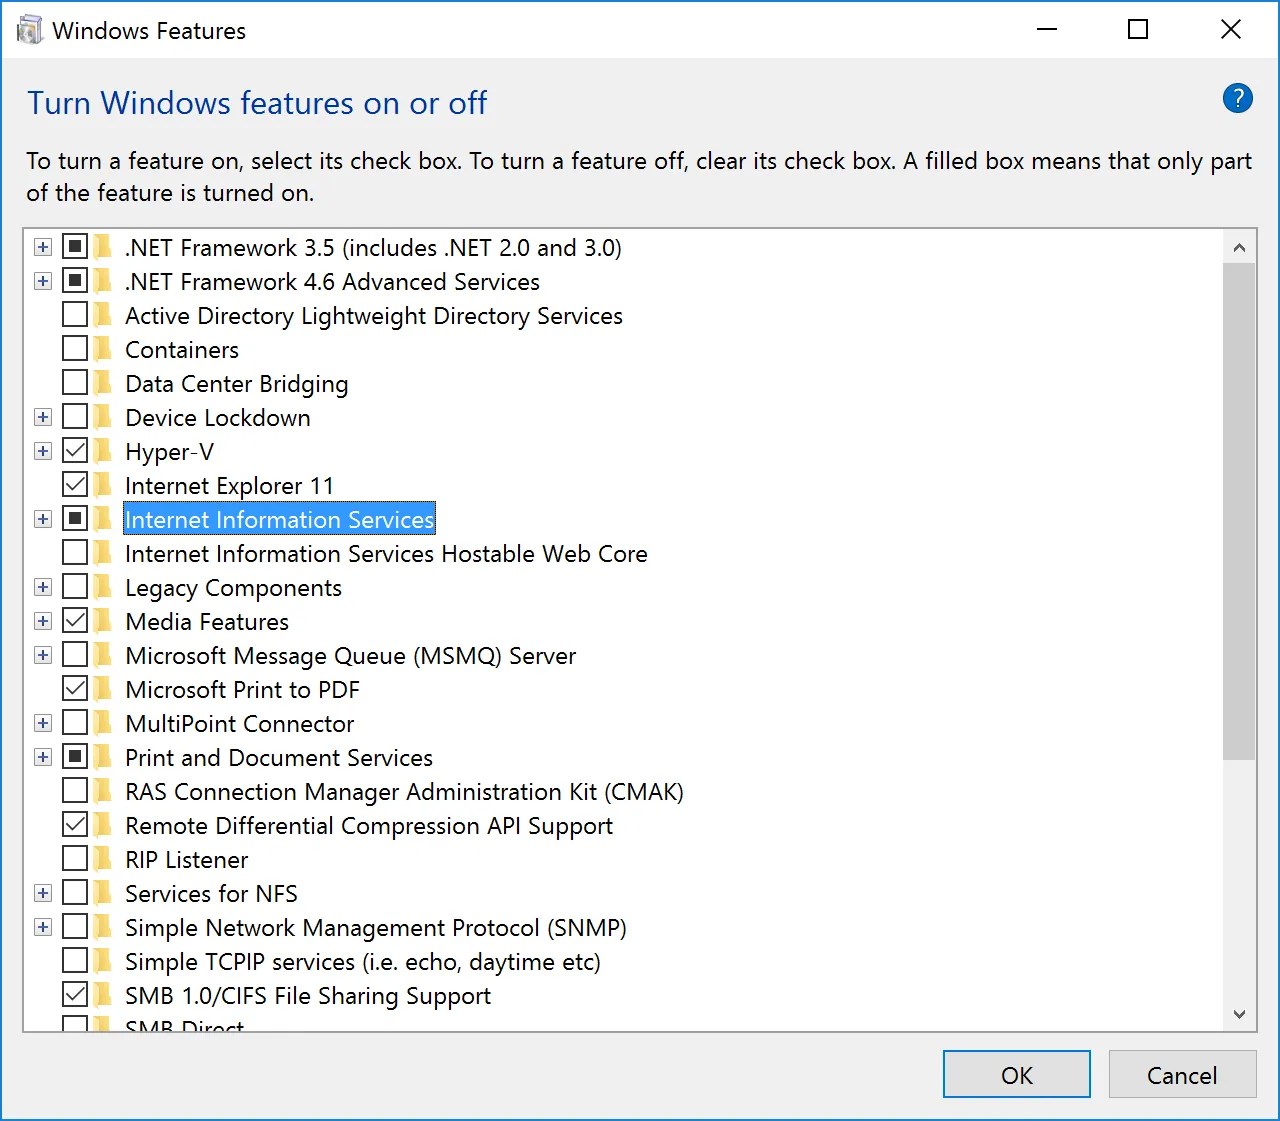1280x1121 pixels.
Task: Expand the Hyper-V feature tree
Action: [43, 451]
